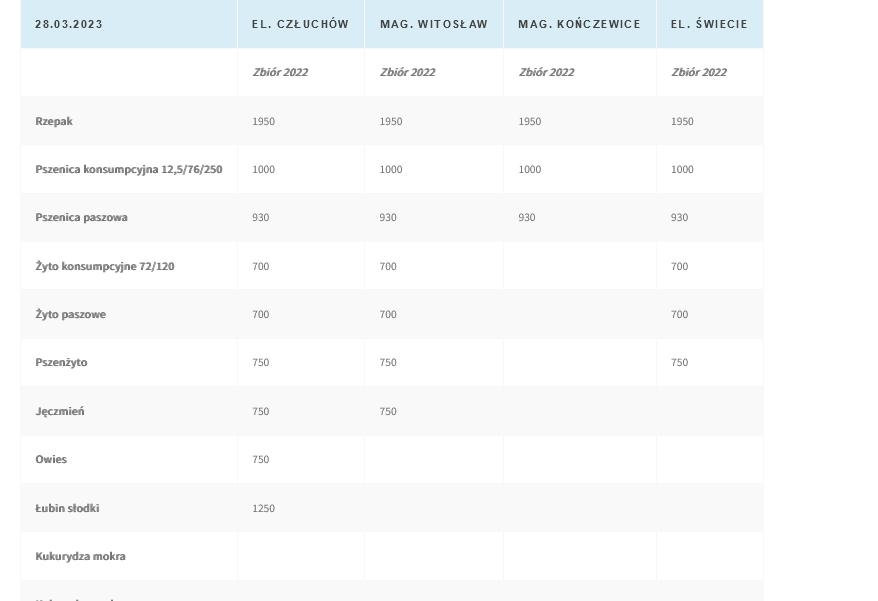The width and height of the screenshot is (878, 601).
Task: Select the Żyto konsumpcyjne 72/120 row label
Action: point(104,266)
